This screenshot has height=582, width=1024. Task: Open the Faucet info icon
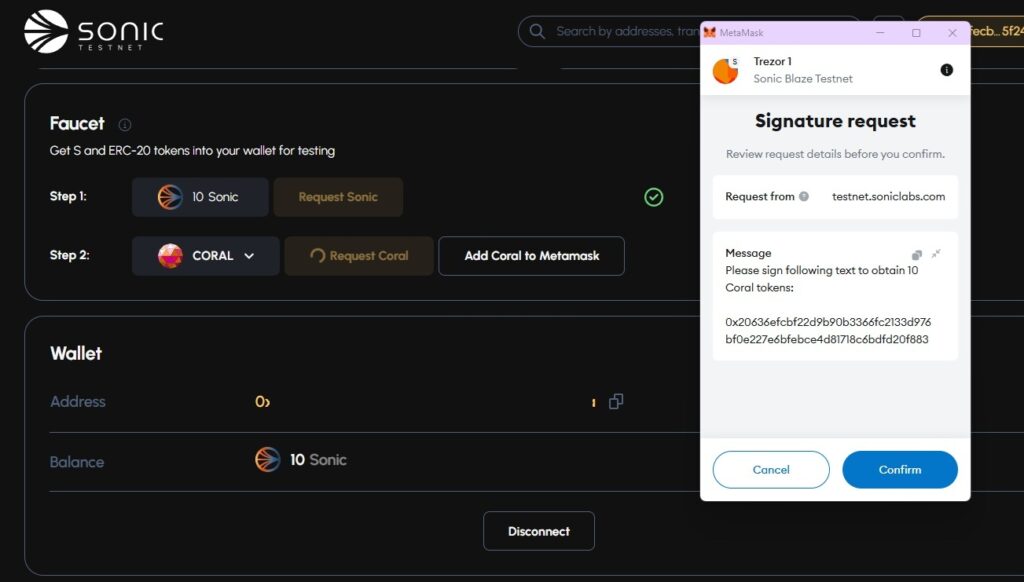click(125, 124)
